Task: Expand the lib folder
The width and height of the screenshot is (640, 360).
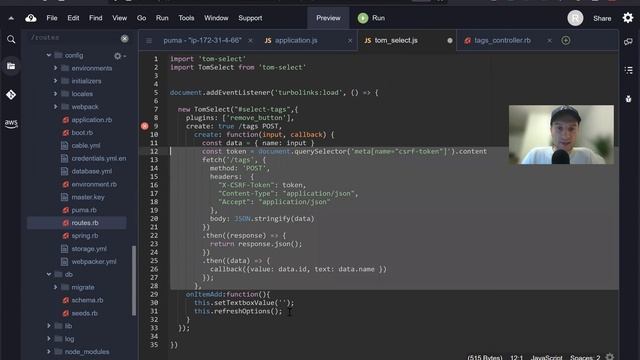Action: [x=49, y=326]
